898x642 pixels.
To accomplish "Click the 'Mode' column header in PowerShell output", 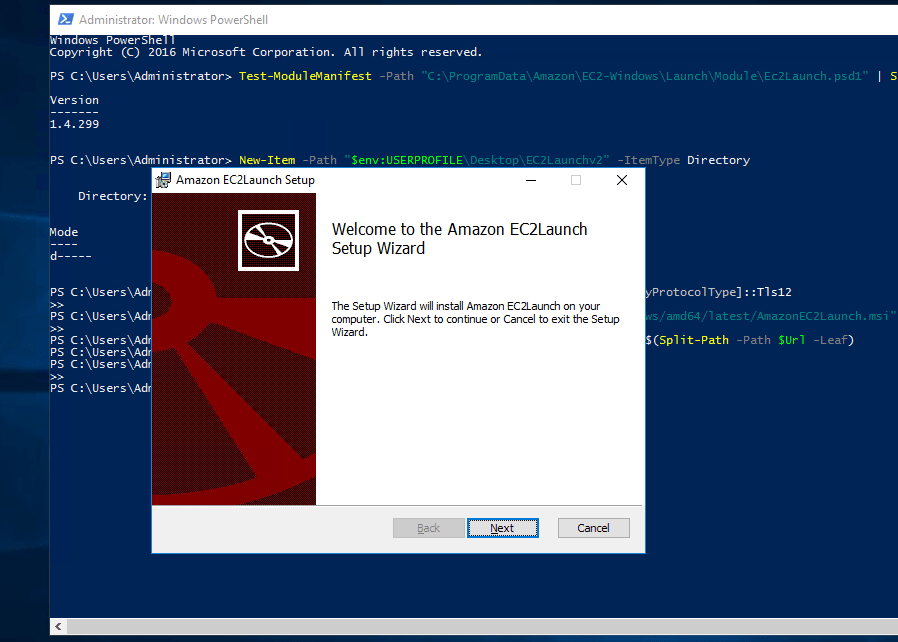I will (x=64, y=232).
